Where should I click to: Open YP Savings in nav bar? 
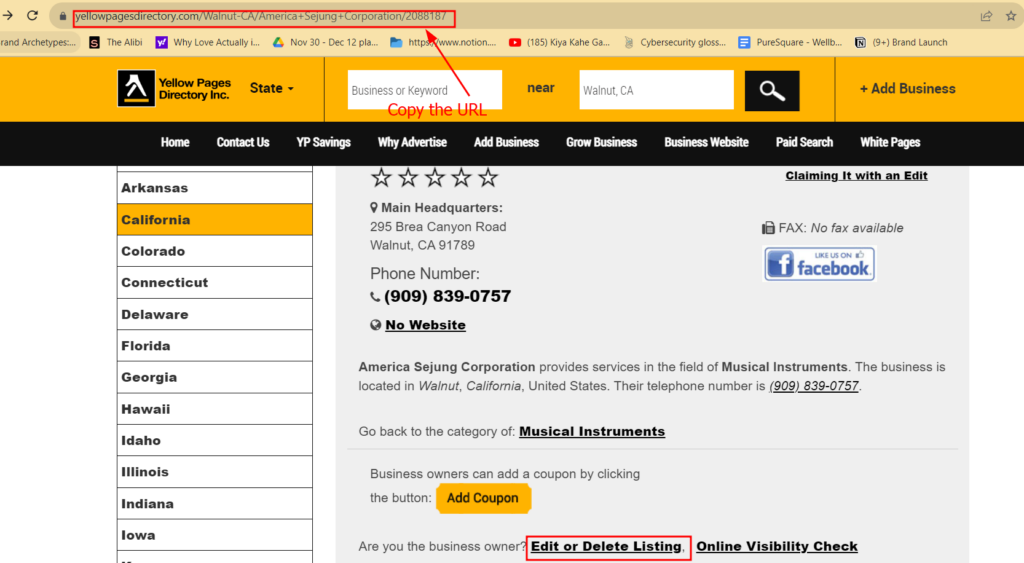point(323,142)
